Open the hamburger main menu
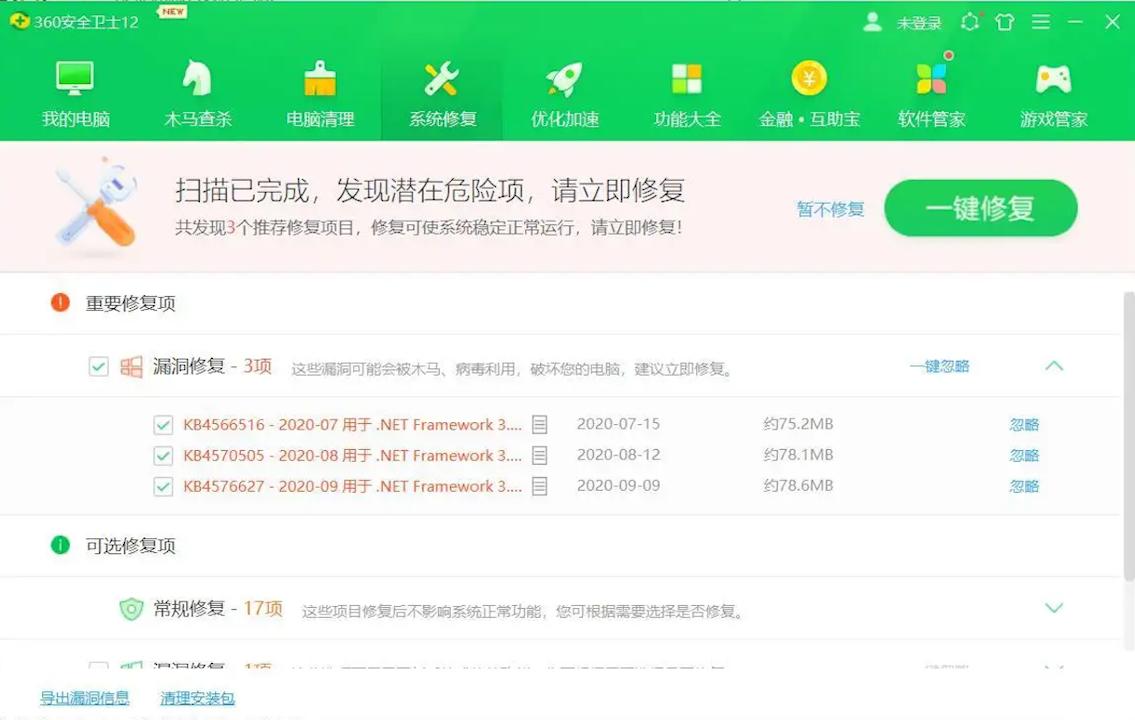The height and width of the screenshot is (720, 1135). coord(1040,22)
